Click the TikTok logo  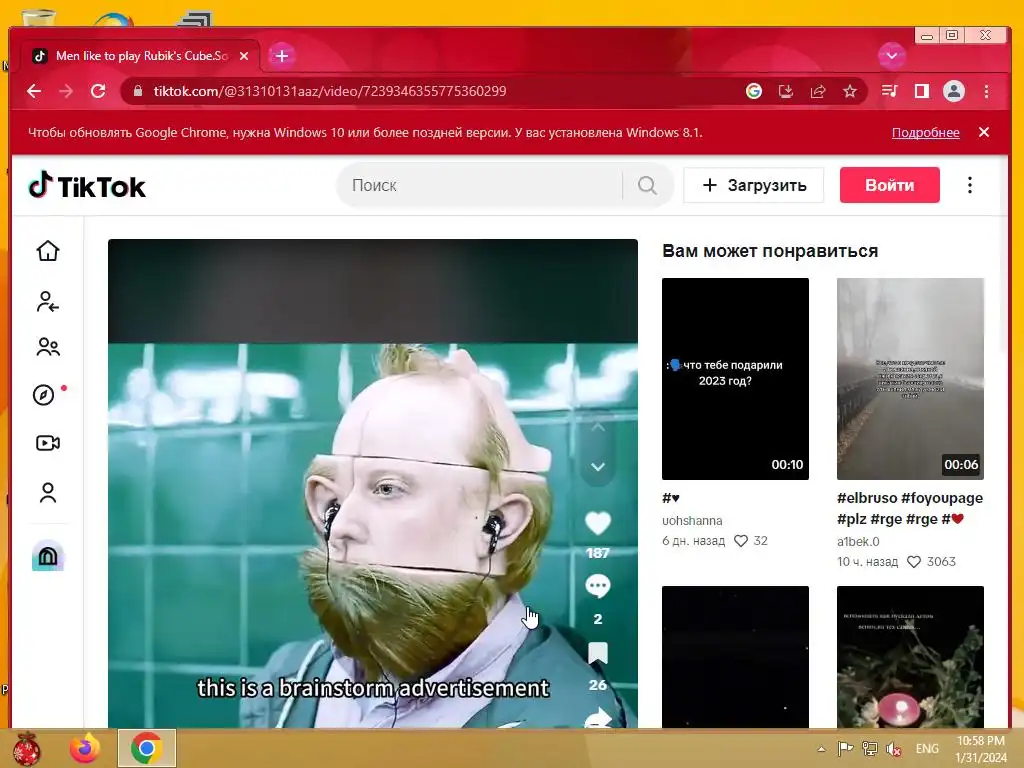pyautogui.click(x=87, y=186)
